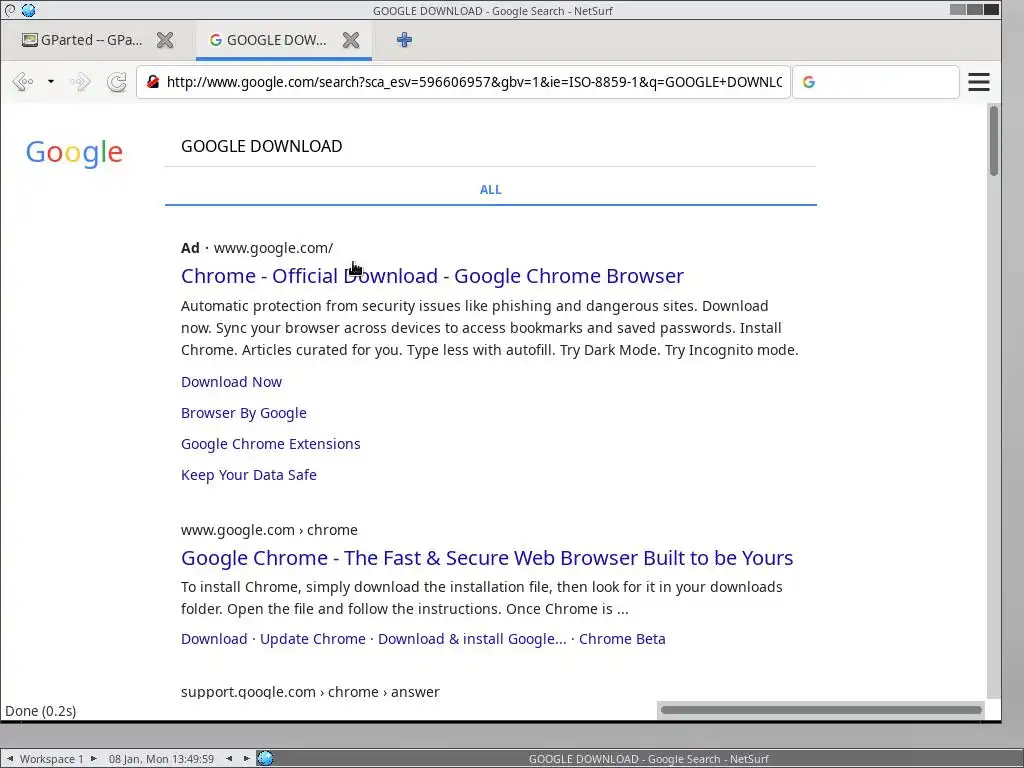
Task: Click the NetSurf globe icon in taskbar
Action: click(265, 758)
